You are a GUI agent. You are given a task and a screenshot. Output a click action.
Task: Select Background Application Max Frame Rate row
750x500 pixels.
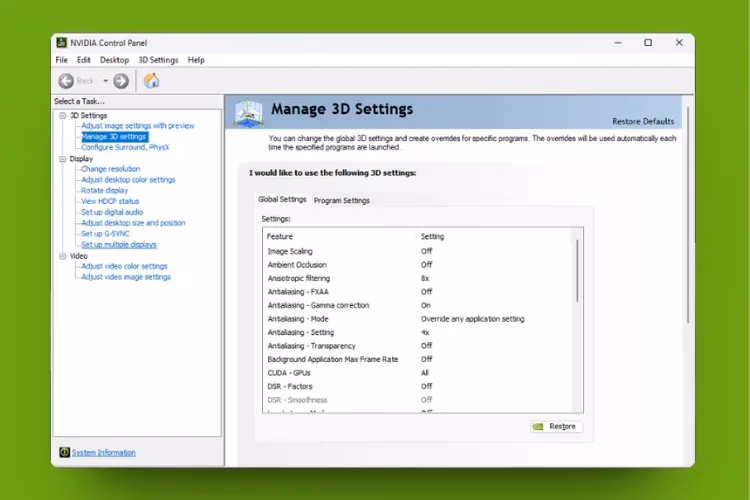419,359
